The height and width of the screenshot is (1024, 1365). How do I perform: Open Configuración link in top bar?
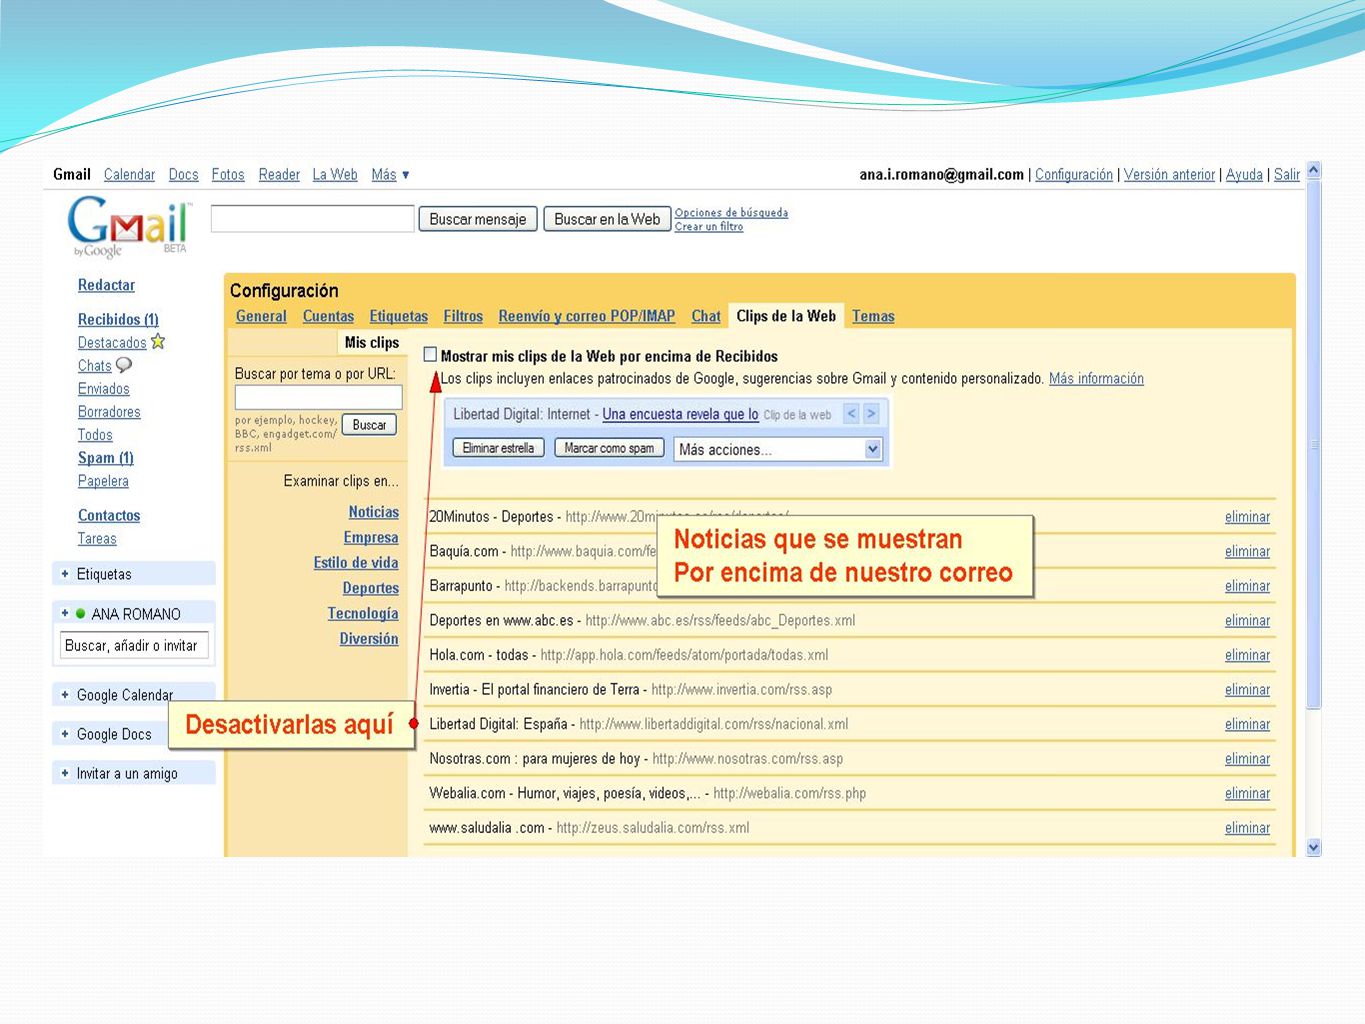click(1074, 174)
